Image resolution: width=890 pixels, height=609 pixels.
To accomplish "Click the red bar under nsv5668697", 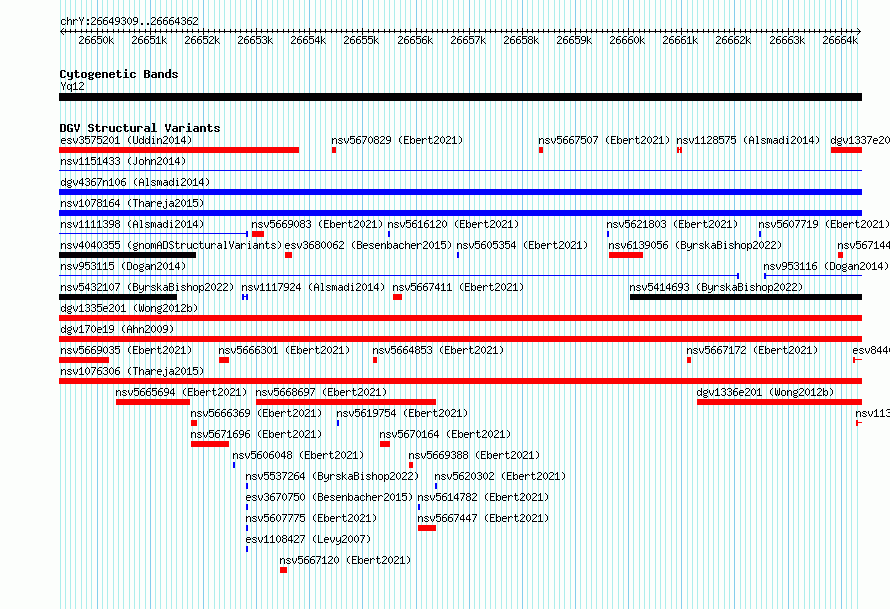I will click(346, 402).
